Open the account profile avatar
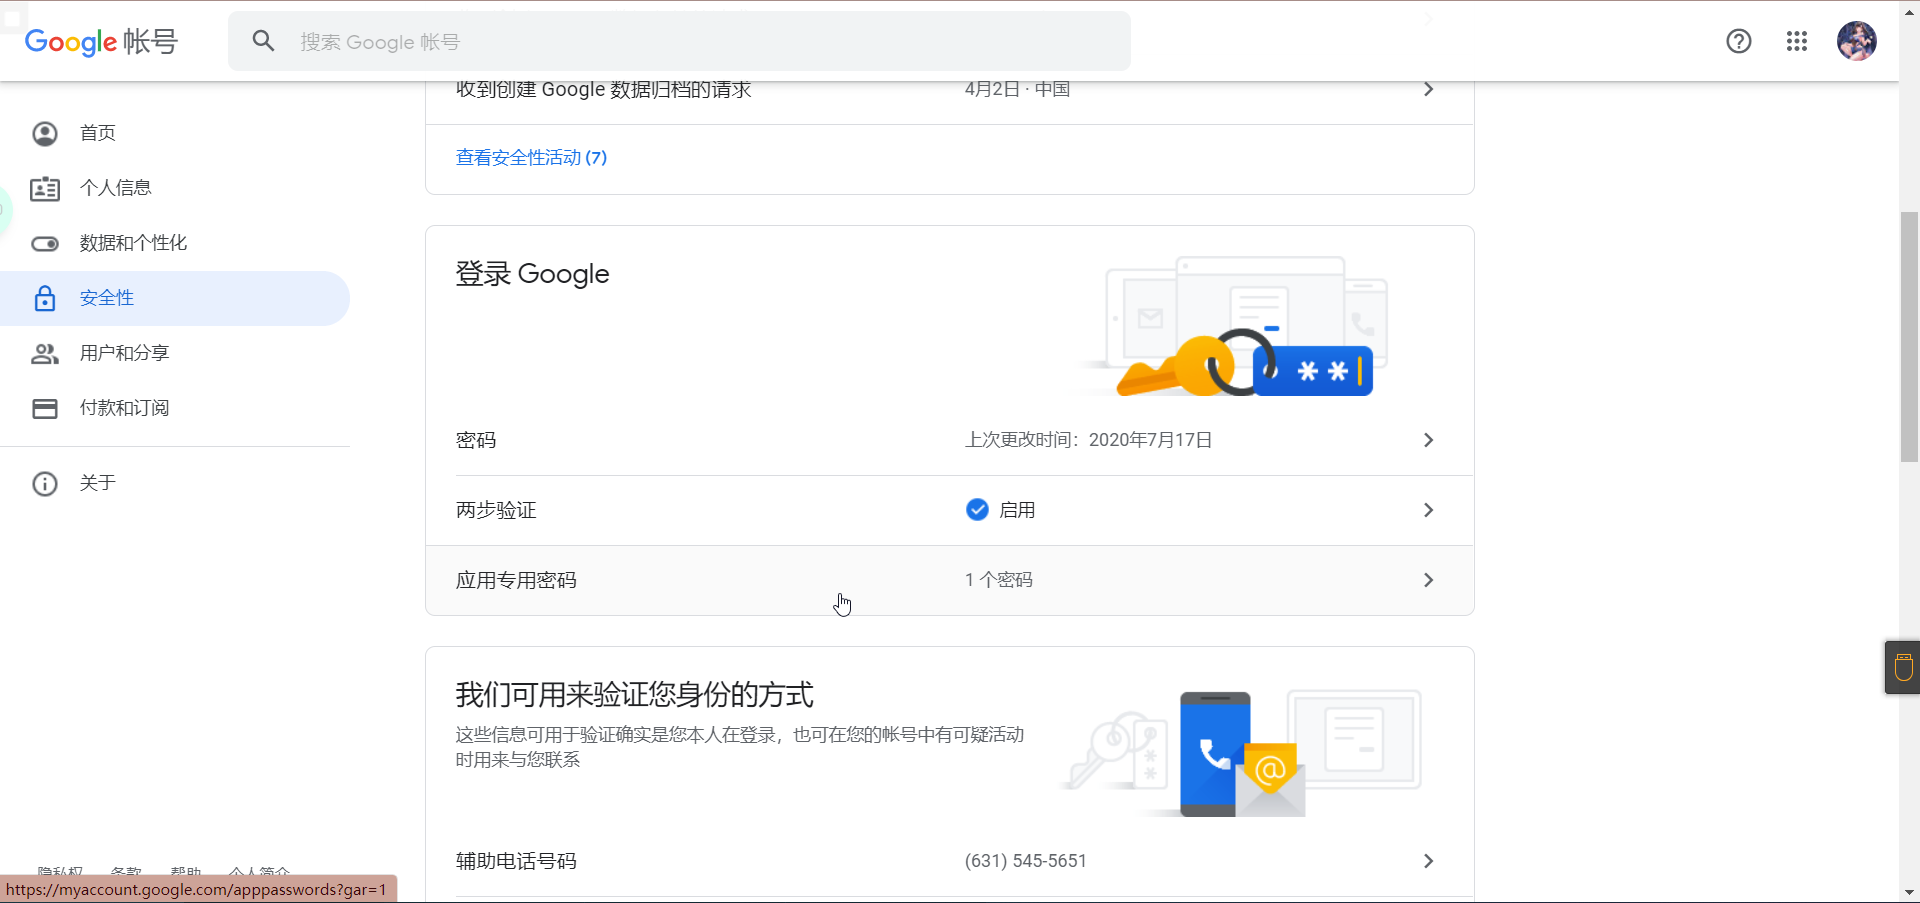The width and height of the screenshot is (1920, 903). click(x=1857, y=41)
